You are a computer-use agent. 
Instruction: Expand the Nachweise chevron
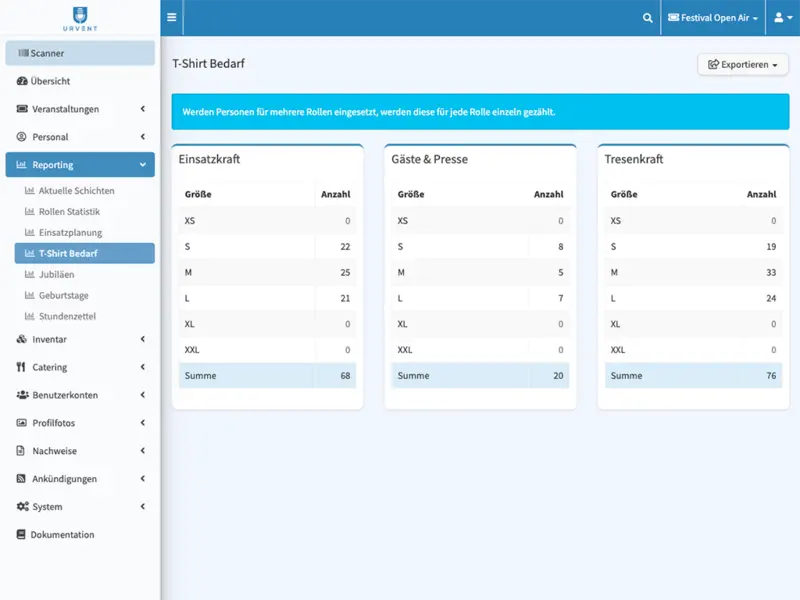(143, 451)
